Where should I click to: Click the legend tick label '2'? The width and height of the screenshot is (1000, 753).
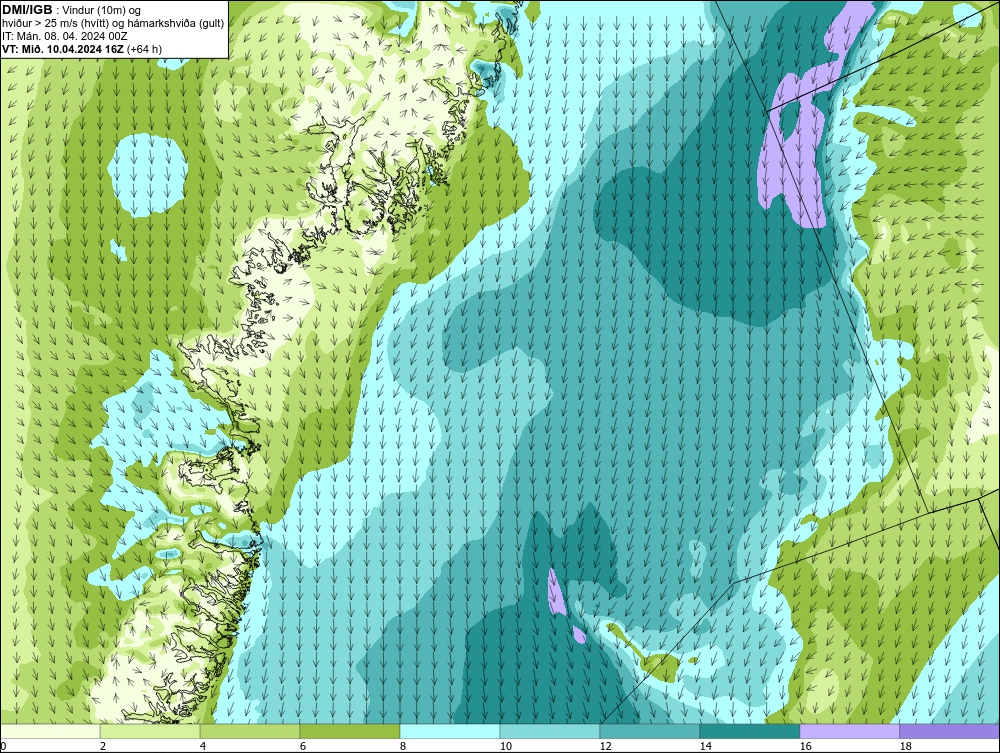pos(103,746)
